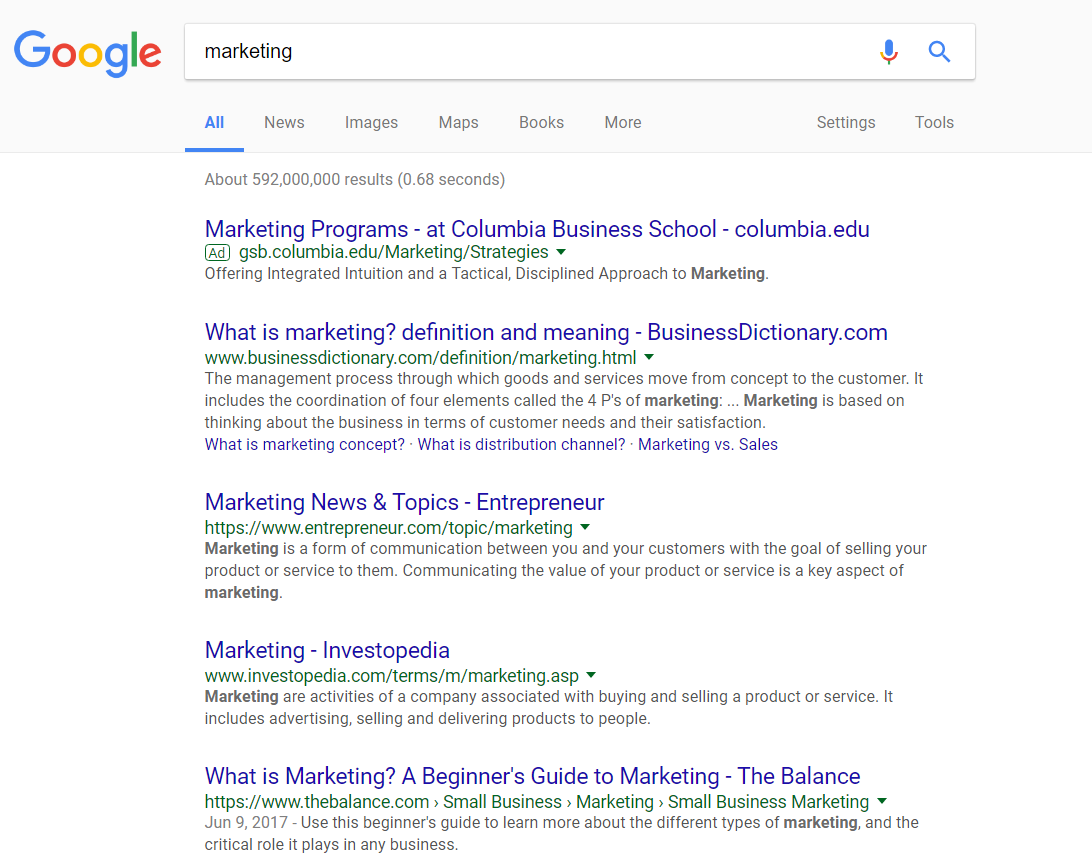
Task: Expand dropdown next to businessdictionary.com URL
Action: pos(649,357)
